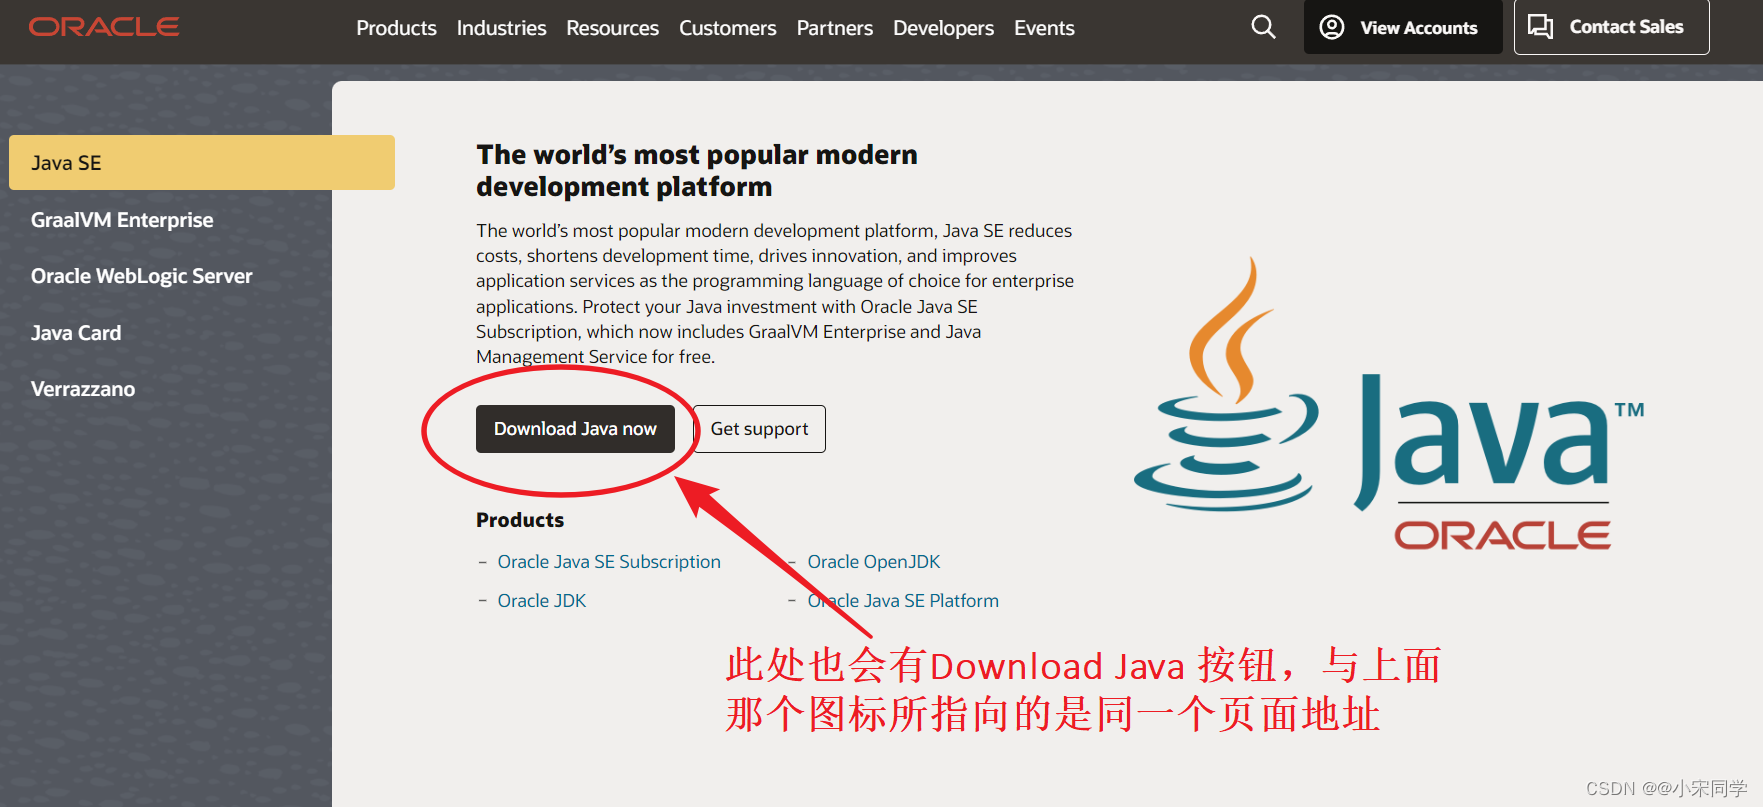Open the Industries menu

coord(501,28)
